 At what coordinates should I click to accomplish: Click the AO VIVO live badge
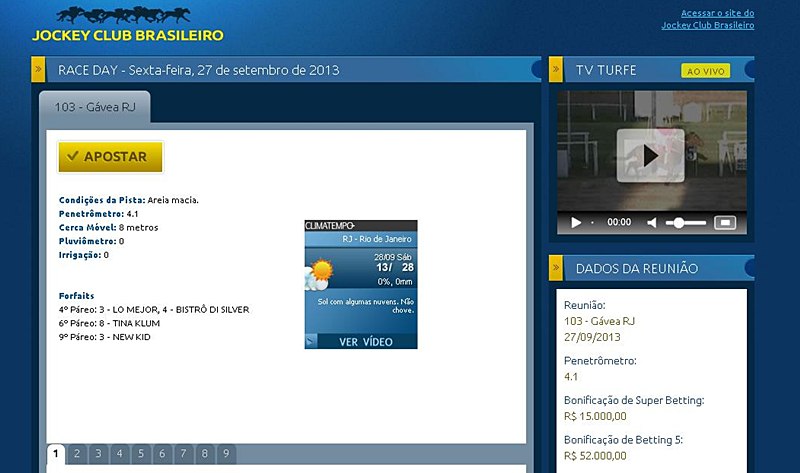tap(706, 71)
